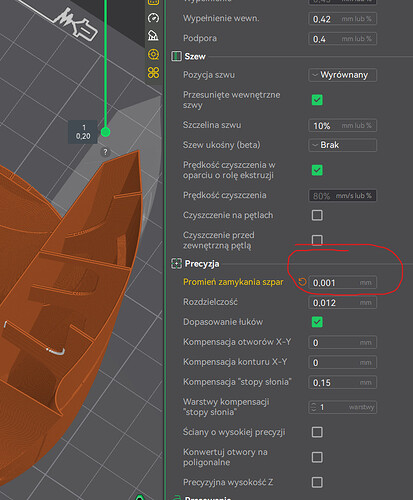This screenshot has width=413, height=500.
Task: Click Prędkość czyszczenia field showing 80%
Action: [x=343, y=196]
